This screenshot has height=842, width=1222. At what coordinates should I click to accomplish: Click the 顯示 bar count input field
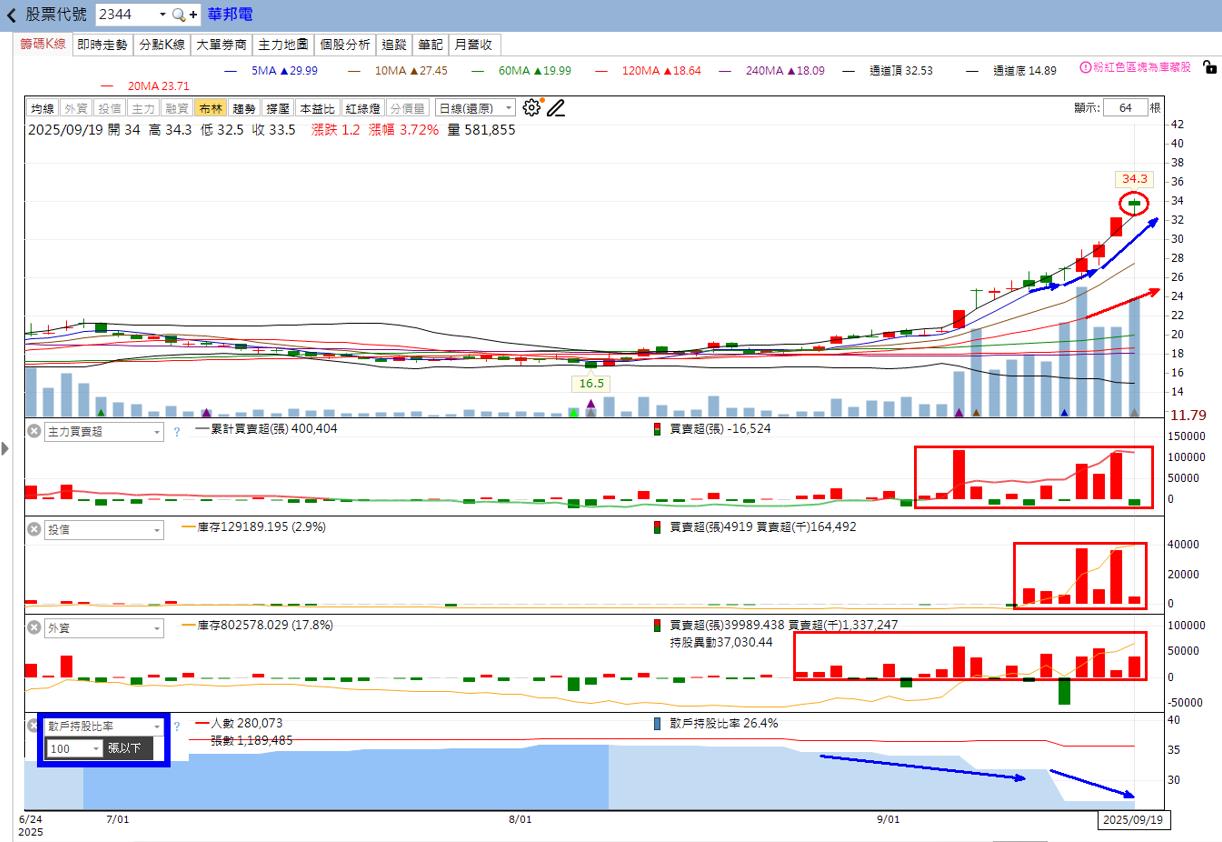1125,108
